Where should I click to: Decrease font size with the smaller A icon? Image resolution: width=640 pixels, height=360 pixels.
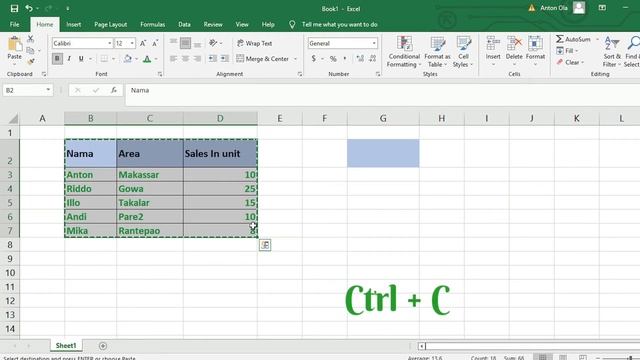point(155,43)
